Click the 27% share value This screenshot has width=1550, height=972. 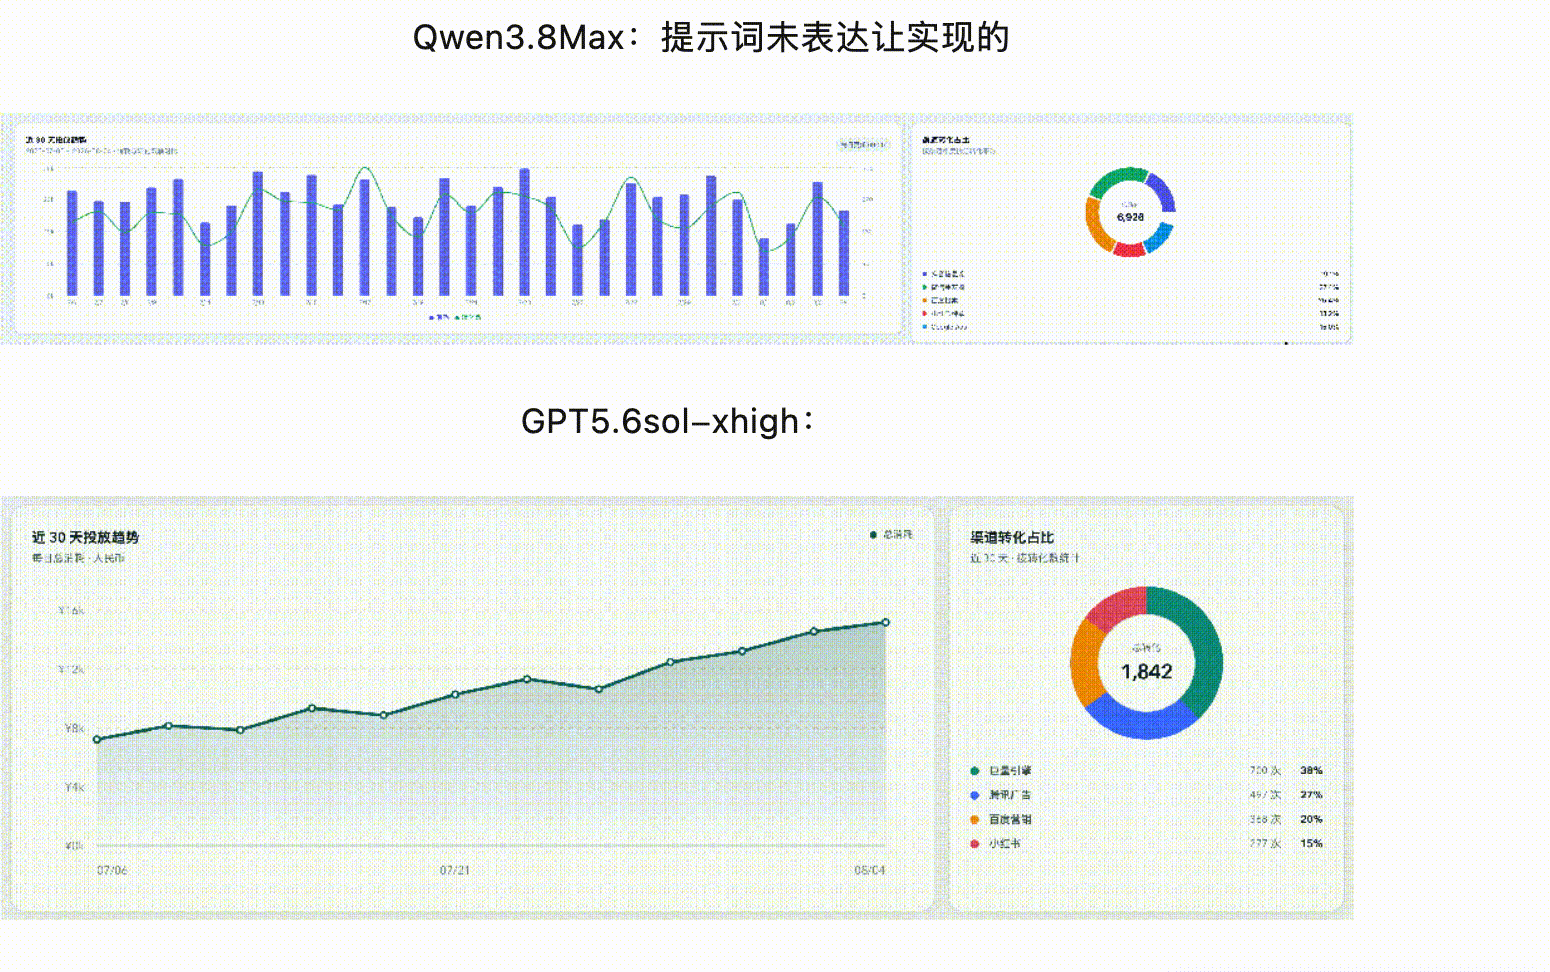[1311, 795]
